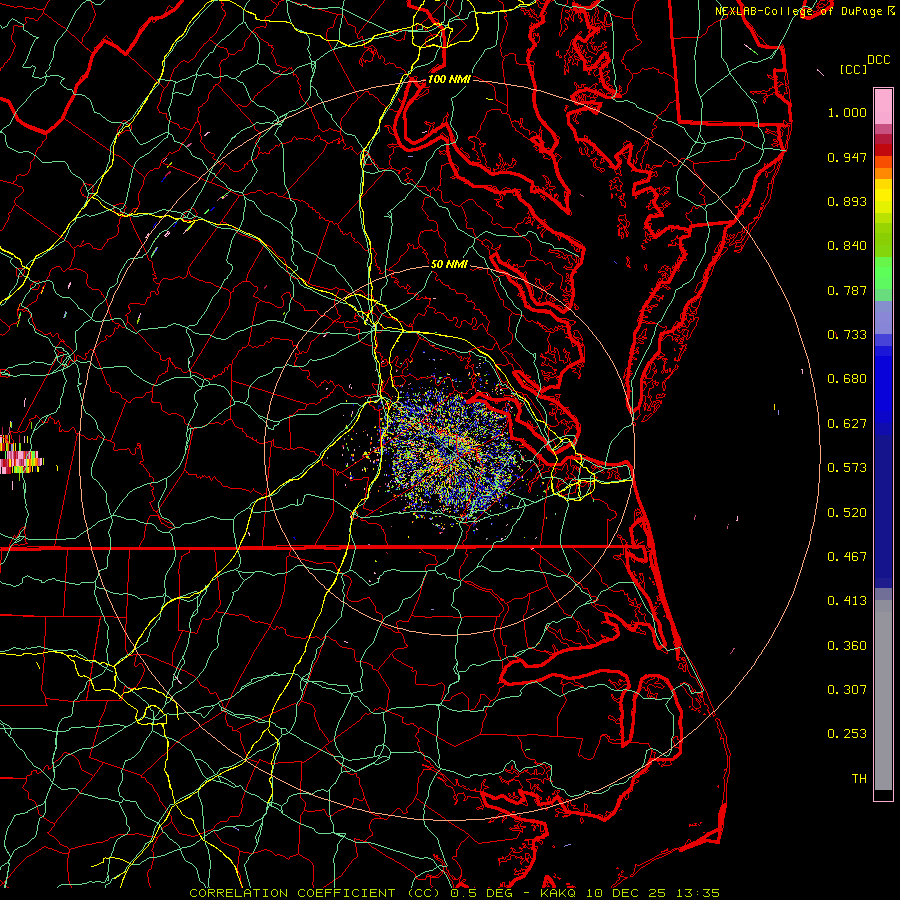Pick the light pink swatch atop color bar
Screen dimensions: 900x900
(x=883, y=106)
